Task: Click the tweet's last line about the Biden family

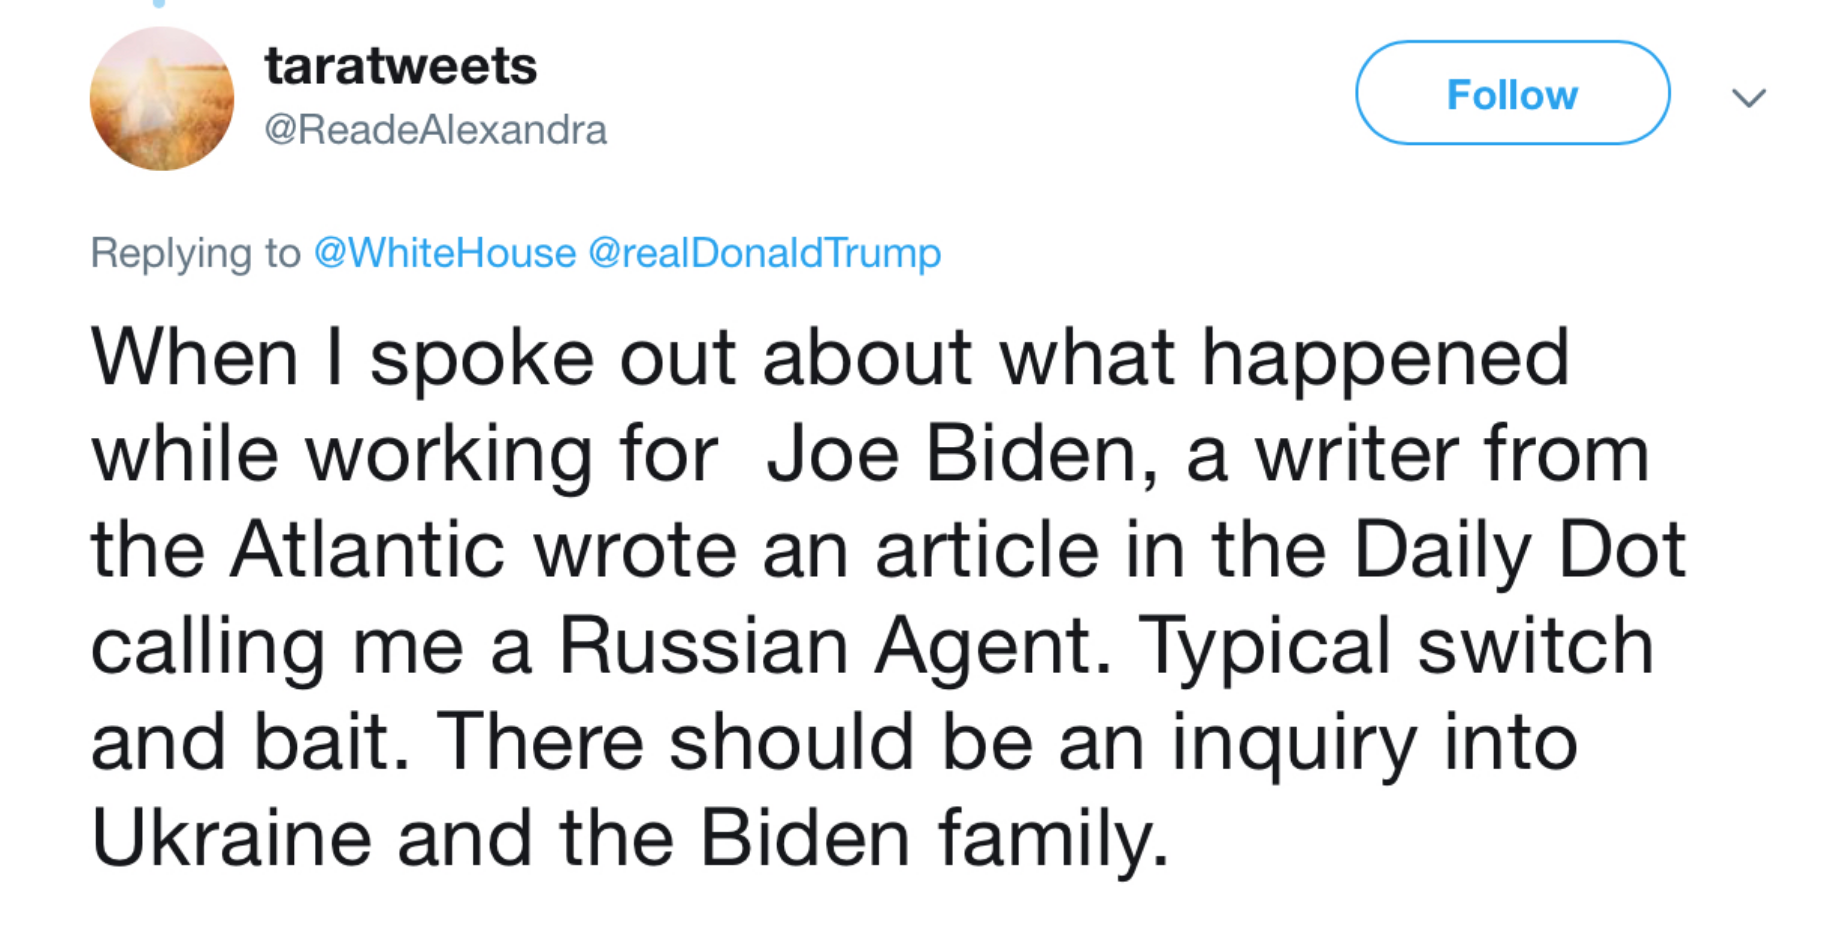Action: (x=630, y=838)
